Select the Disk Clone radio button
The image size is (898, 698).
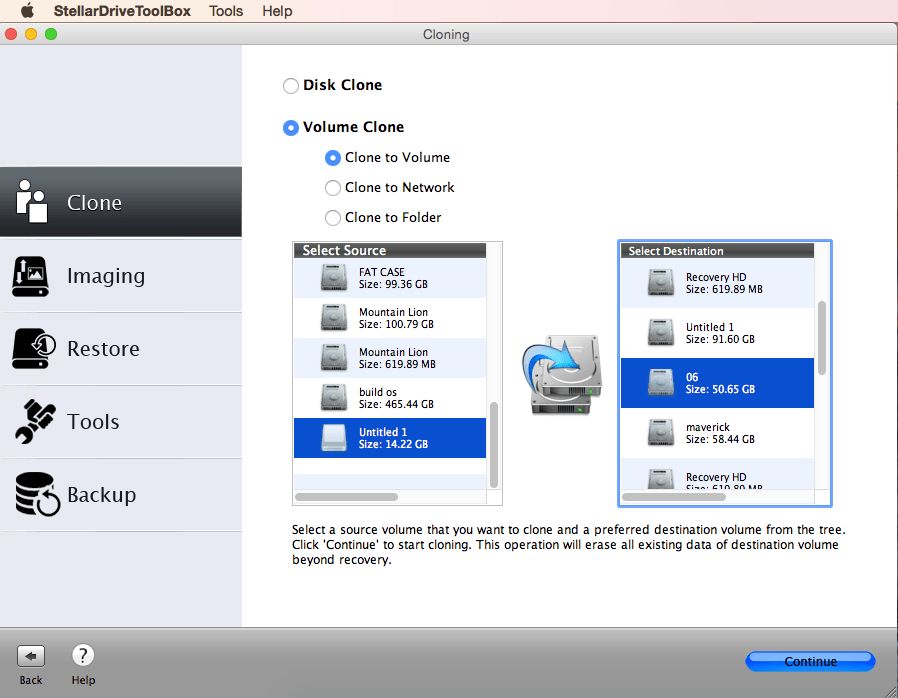pyautogui.click(x=290, y=86)
